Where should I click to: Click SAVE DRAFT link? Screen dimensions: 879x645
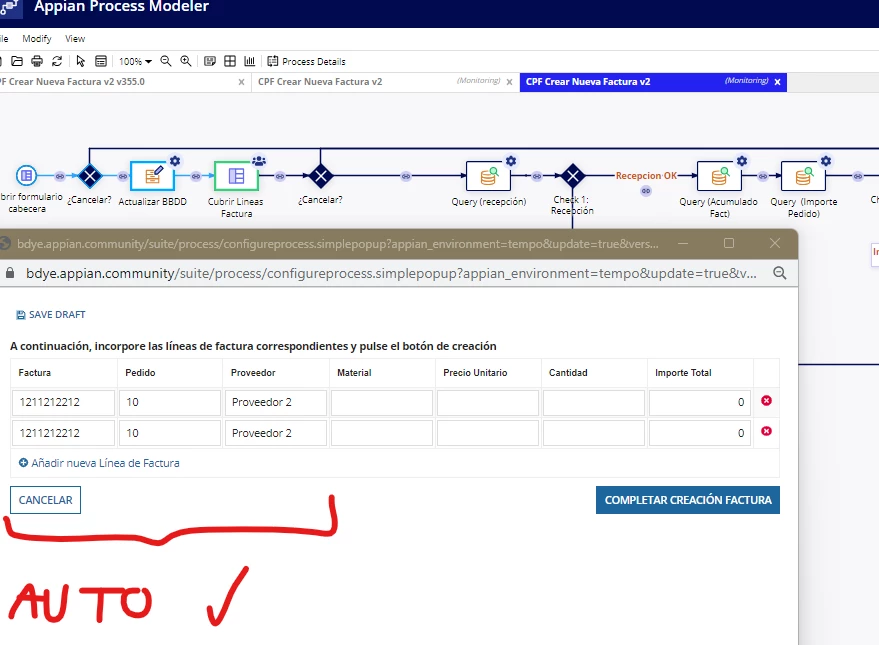[50, 315]
